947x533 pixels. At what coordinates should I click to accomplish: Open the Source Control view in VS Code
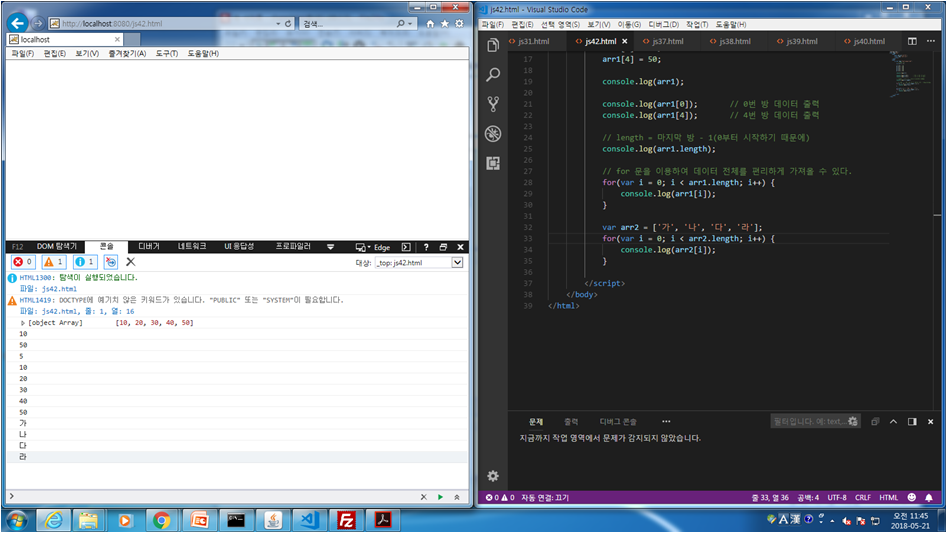tap(493, 104)
